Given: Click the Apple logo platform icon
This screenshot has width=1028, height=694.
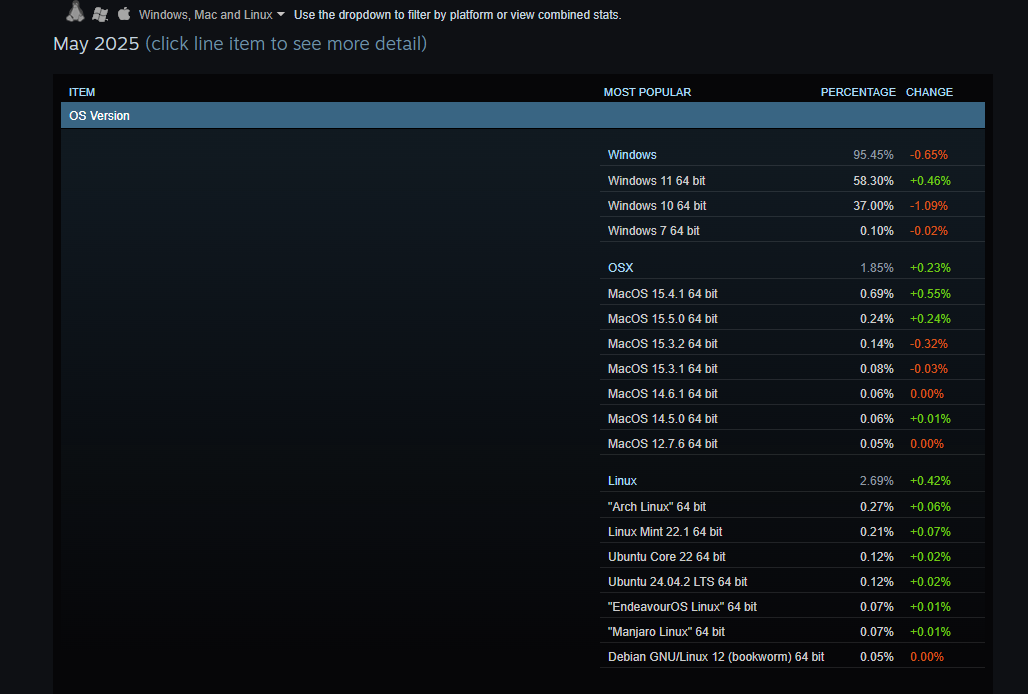Looking at the screenshot, I should click(124, 13).
